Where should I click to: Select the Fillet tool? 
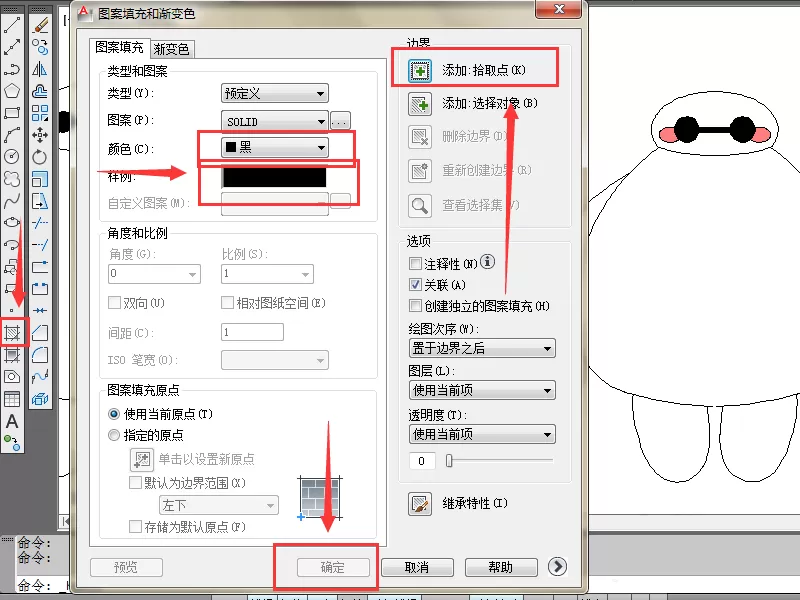(40, 355)
